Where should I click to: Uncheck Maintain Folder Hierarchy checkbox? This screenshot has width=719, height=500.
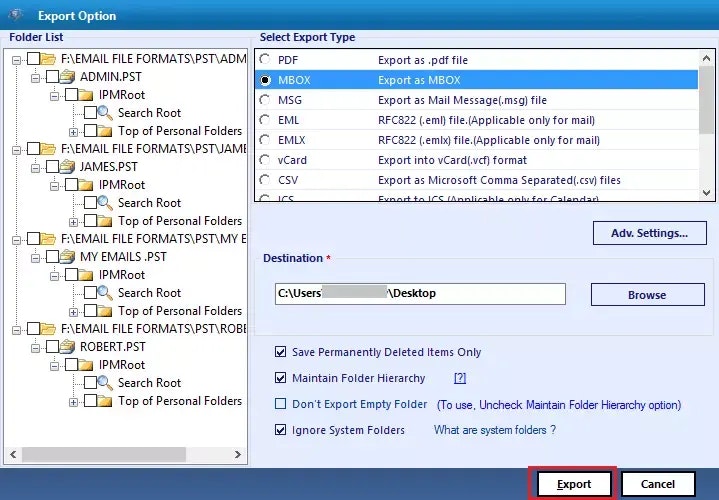tap(280, 378)
